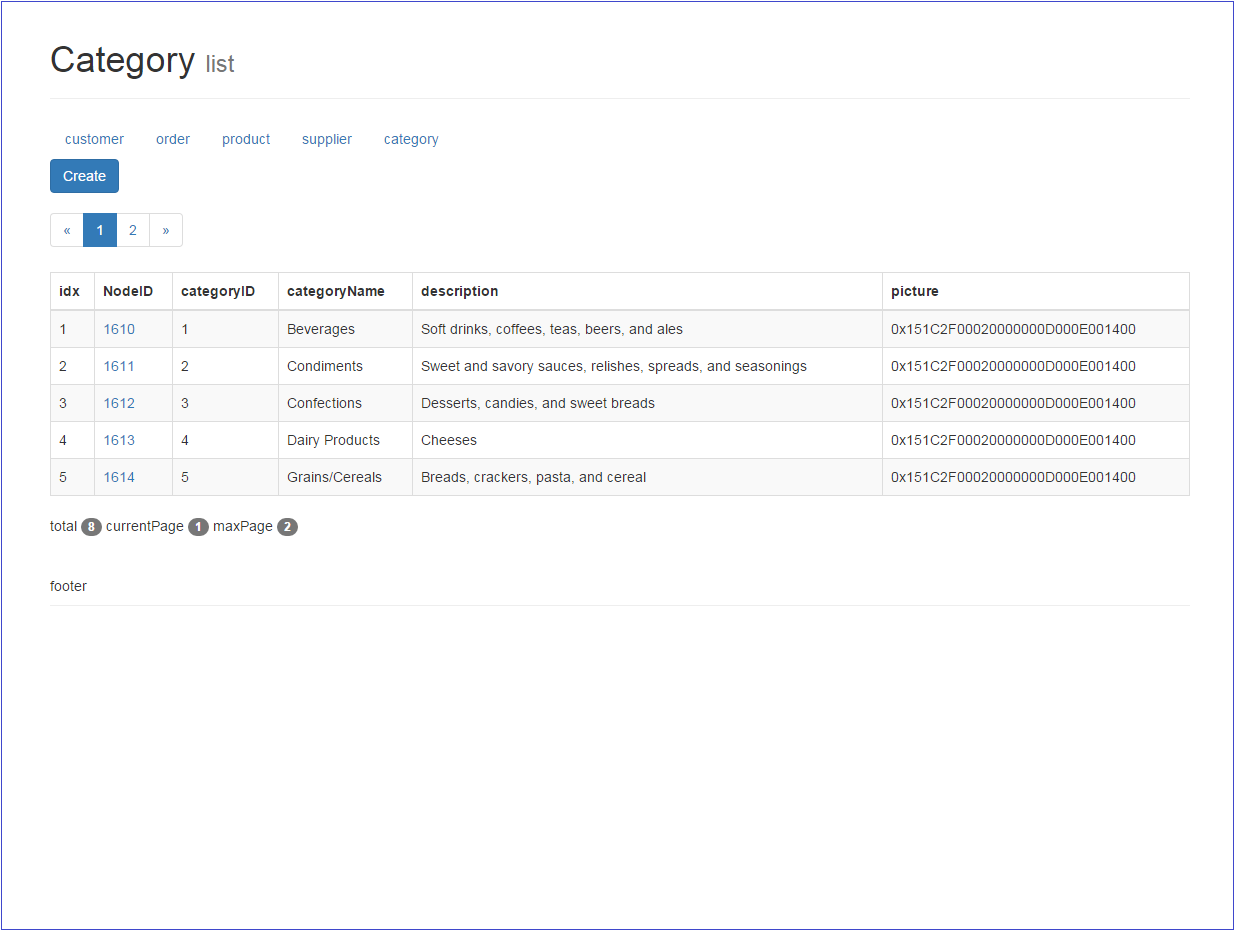Open the product navigation link

pyautogui.click(x=246, y=139)
